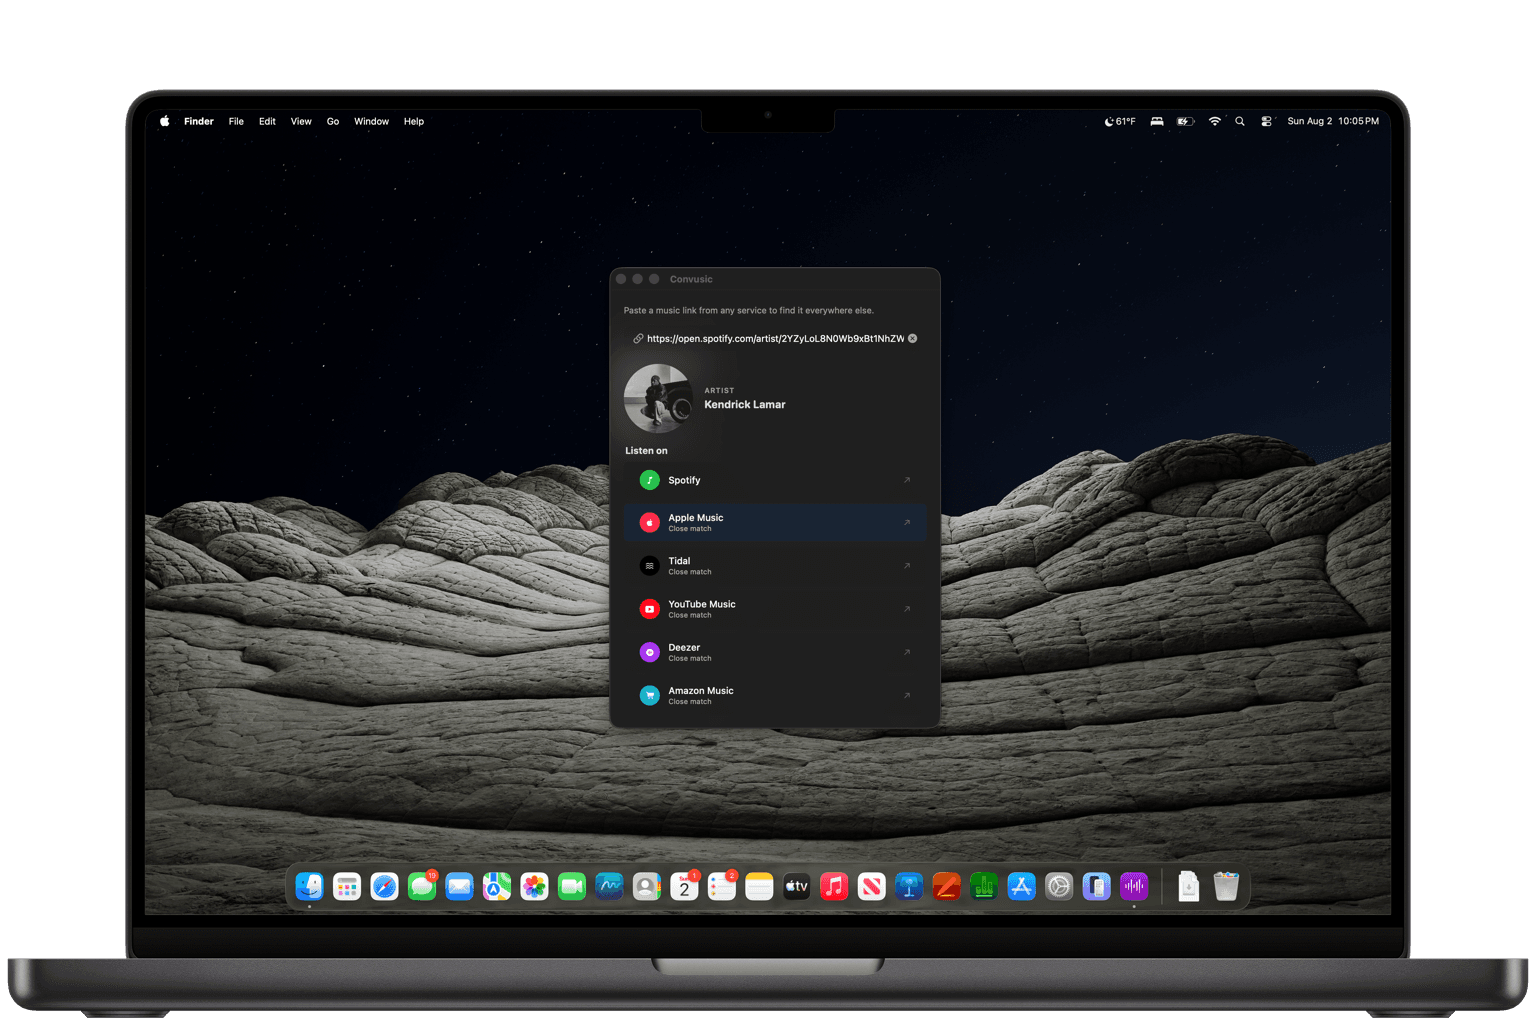Click Kendrick Lamar's artist photo
The image size is (1536, 1024).
(658, 398)
